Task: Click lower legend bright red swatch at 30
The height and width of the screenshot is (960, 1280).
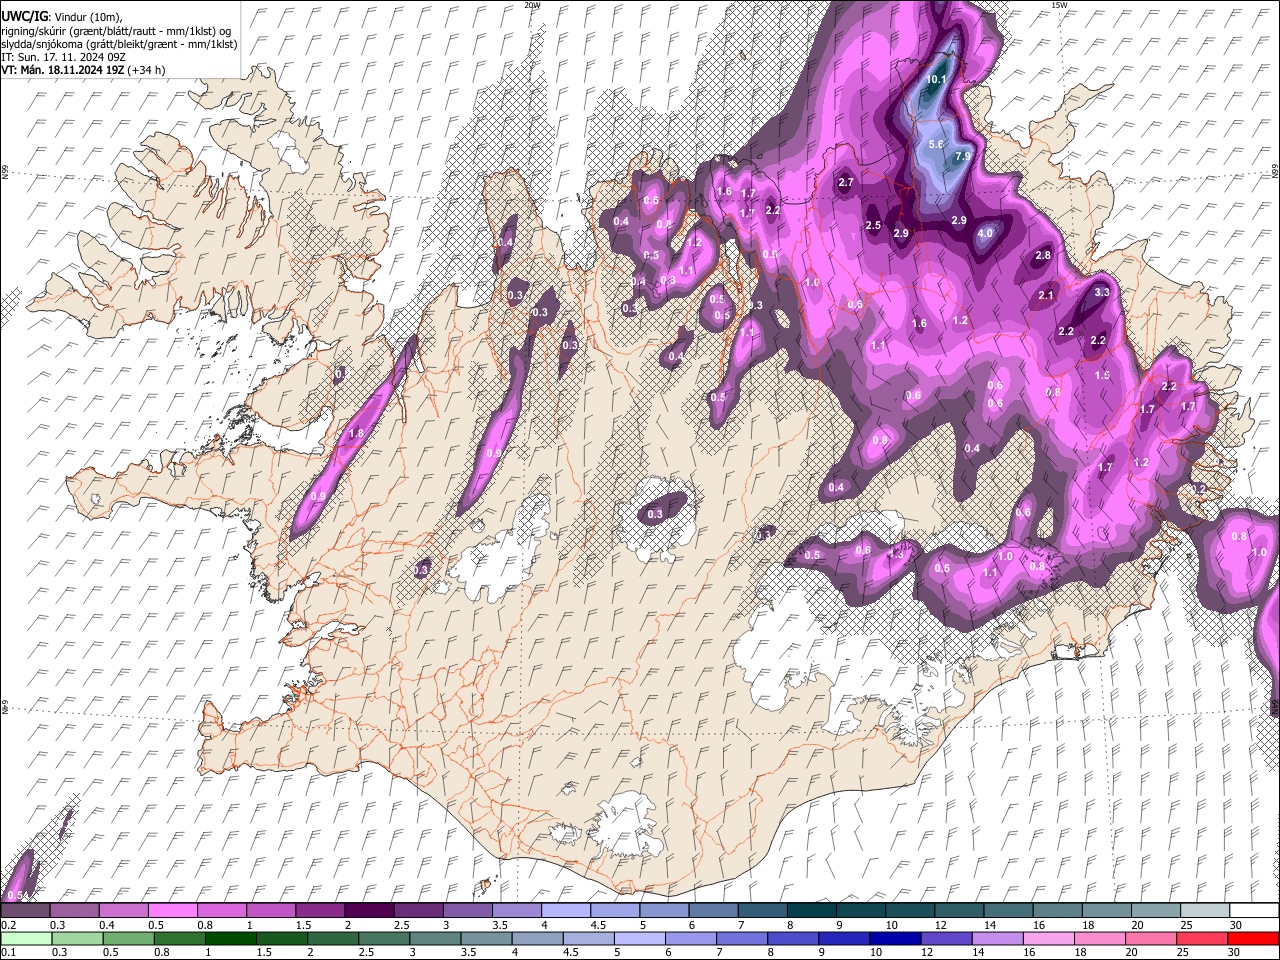Action: 1252,938
